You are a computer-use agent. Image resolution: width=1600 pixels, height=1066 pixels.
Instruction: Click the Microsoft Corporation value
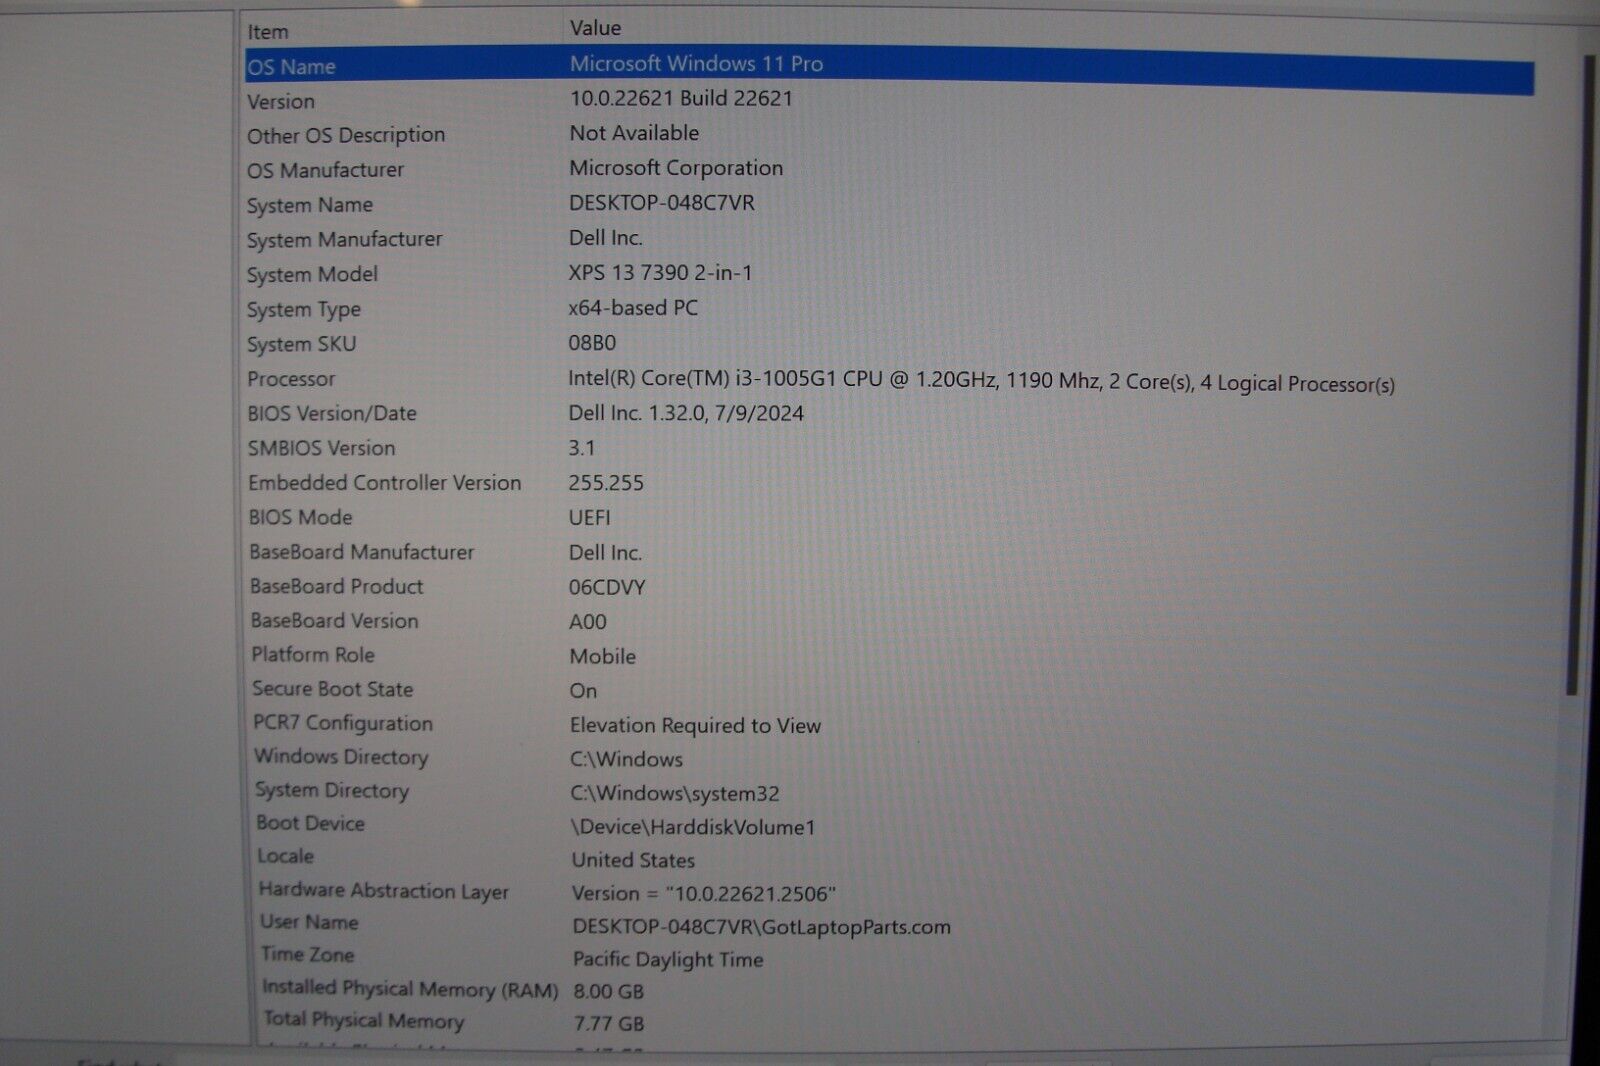point(676,168)
